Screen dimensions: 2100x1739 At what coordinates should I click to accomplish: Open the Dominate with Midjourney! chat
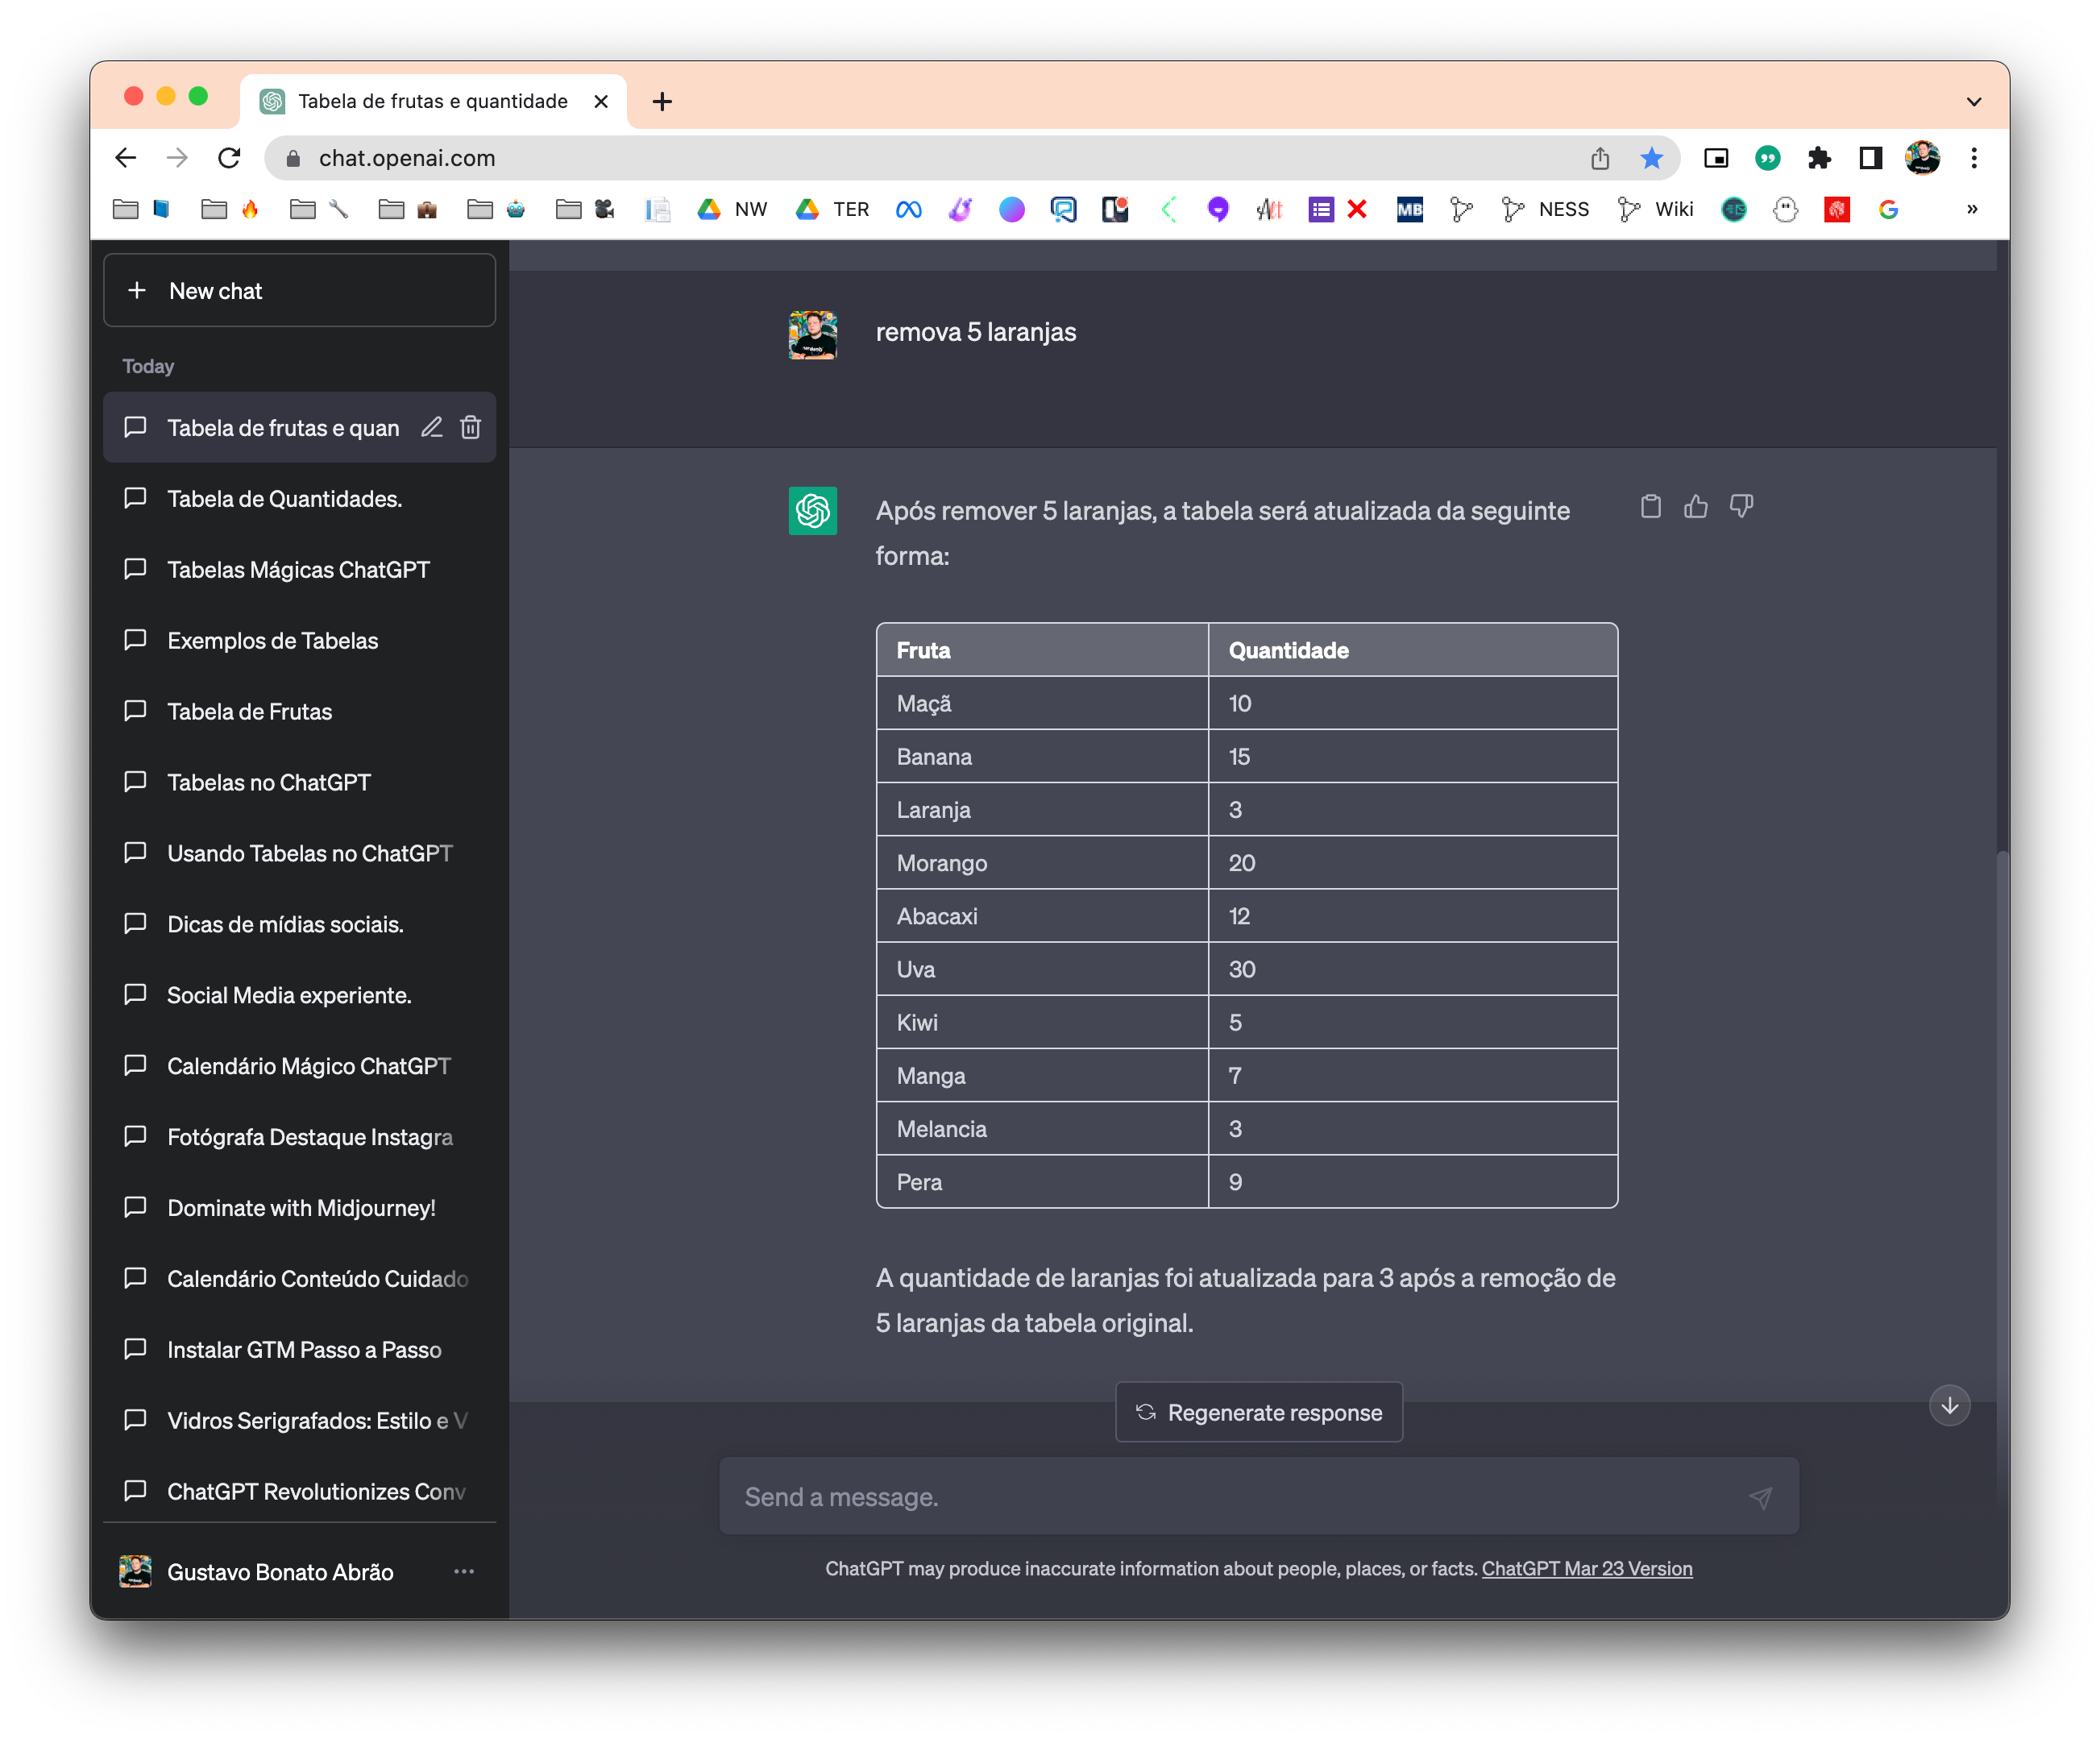300,1208
